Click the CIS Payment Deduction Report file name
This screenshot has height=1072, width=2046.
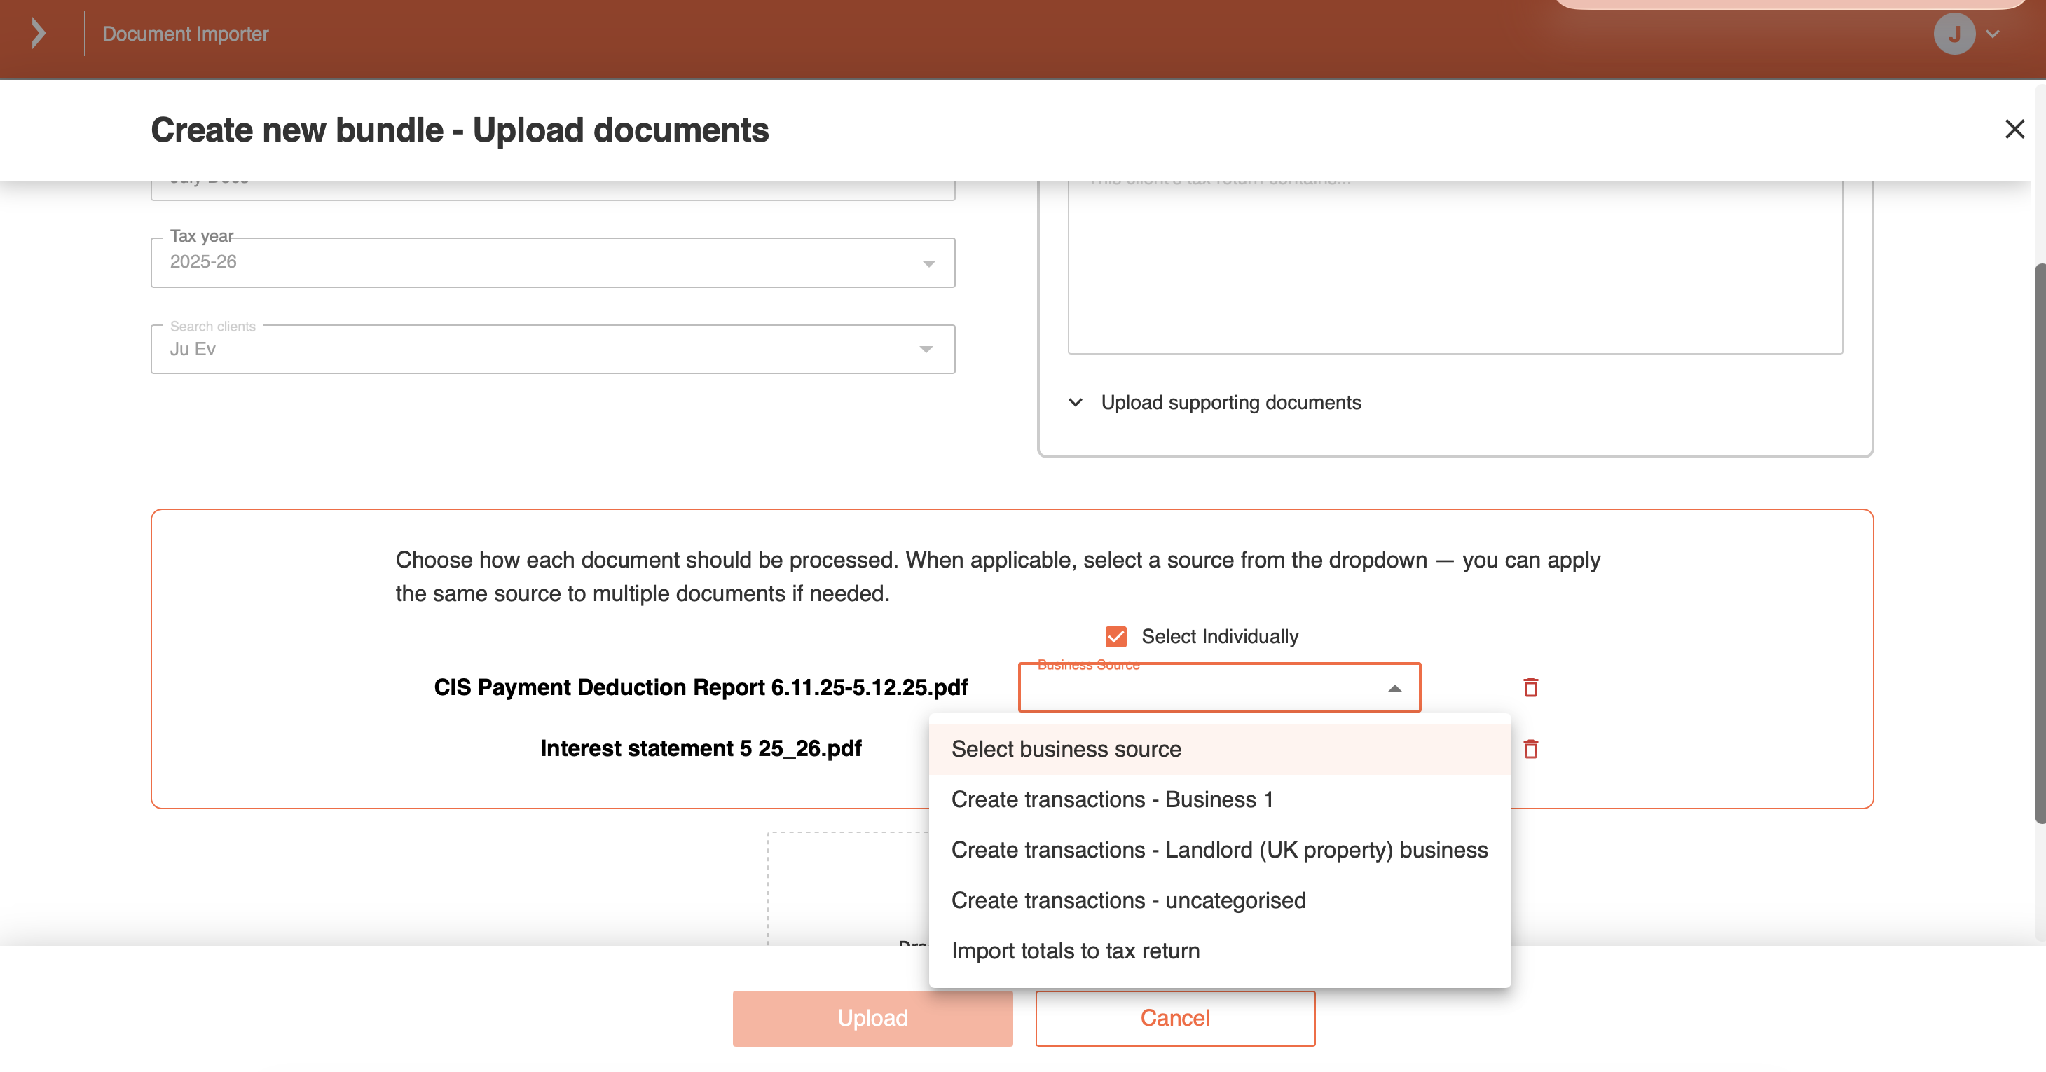(700, 688)
